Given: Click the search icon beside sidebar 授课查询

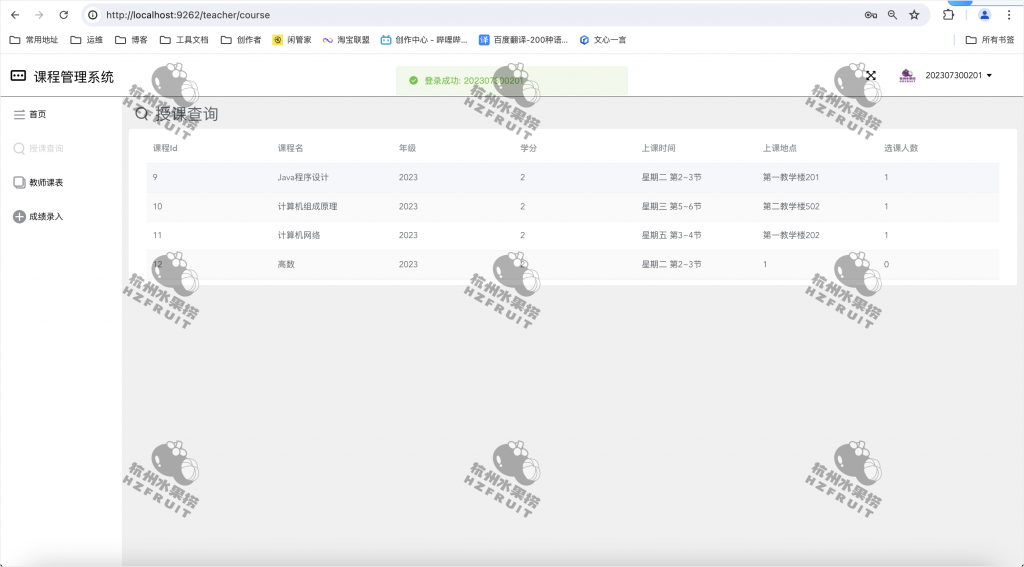Looking at the screenshot, I should 19,148.
